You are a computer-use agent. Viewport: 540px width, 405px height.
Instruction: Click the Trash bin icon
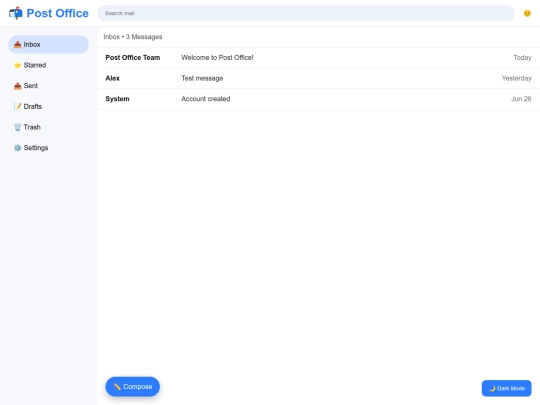coord(18,127)
